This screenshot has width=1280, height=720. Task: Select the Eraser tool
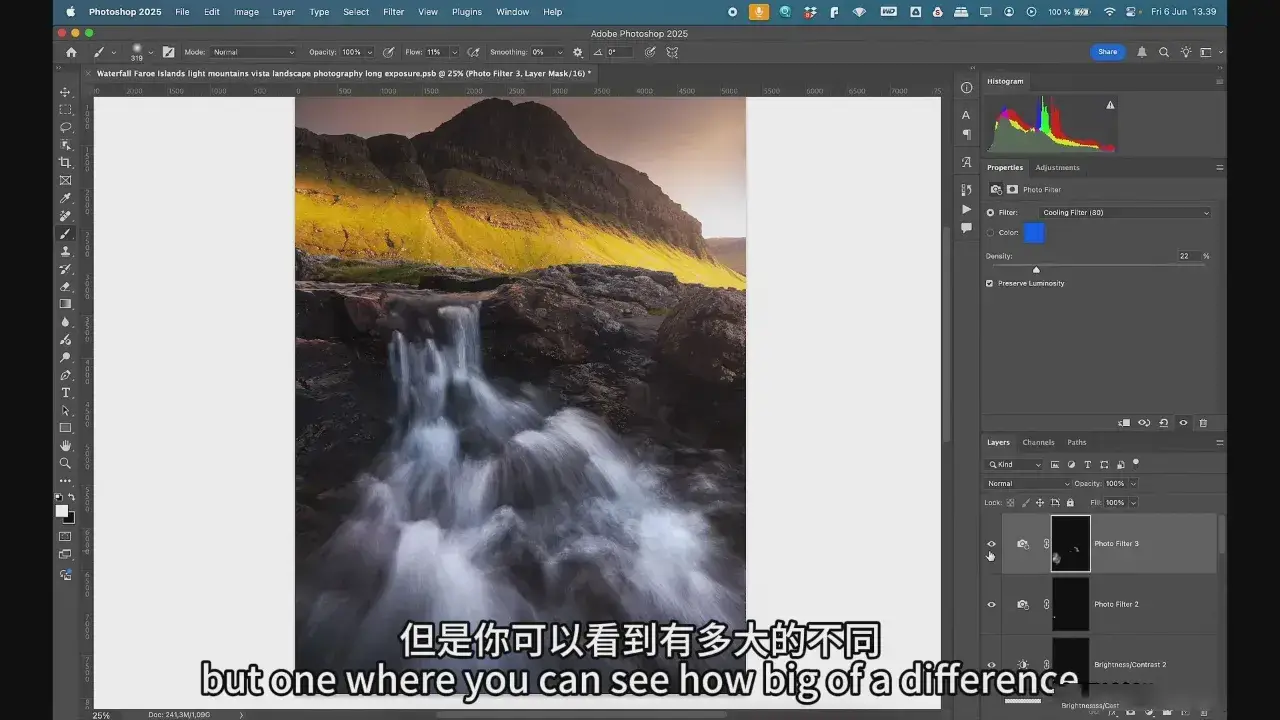66,286
